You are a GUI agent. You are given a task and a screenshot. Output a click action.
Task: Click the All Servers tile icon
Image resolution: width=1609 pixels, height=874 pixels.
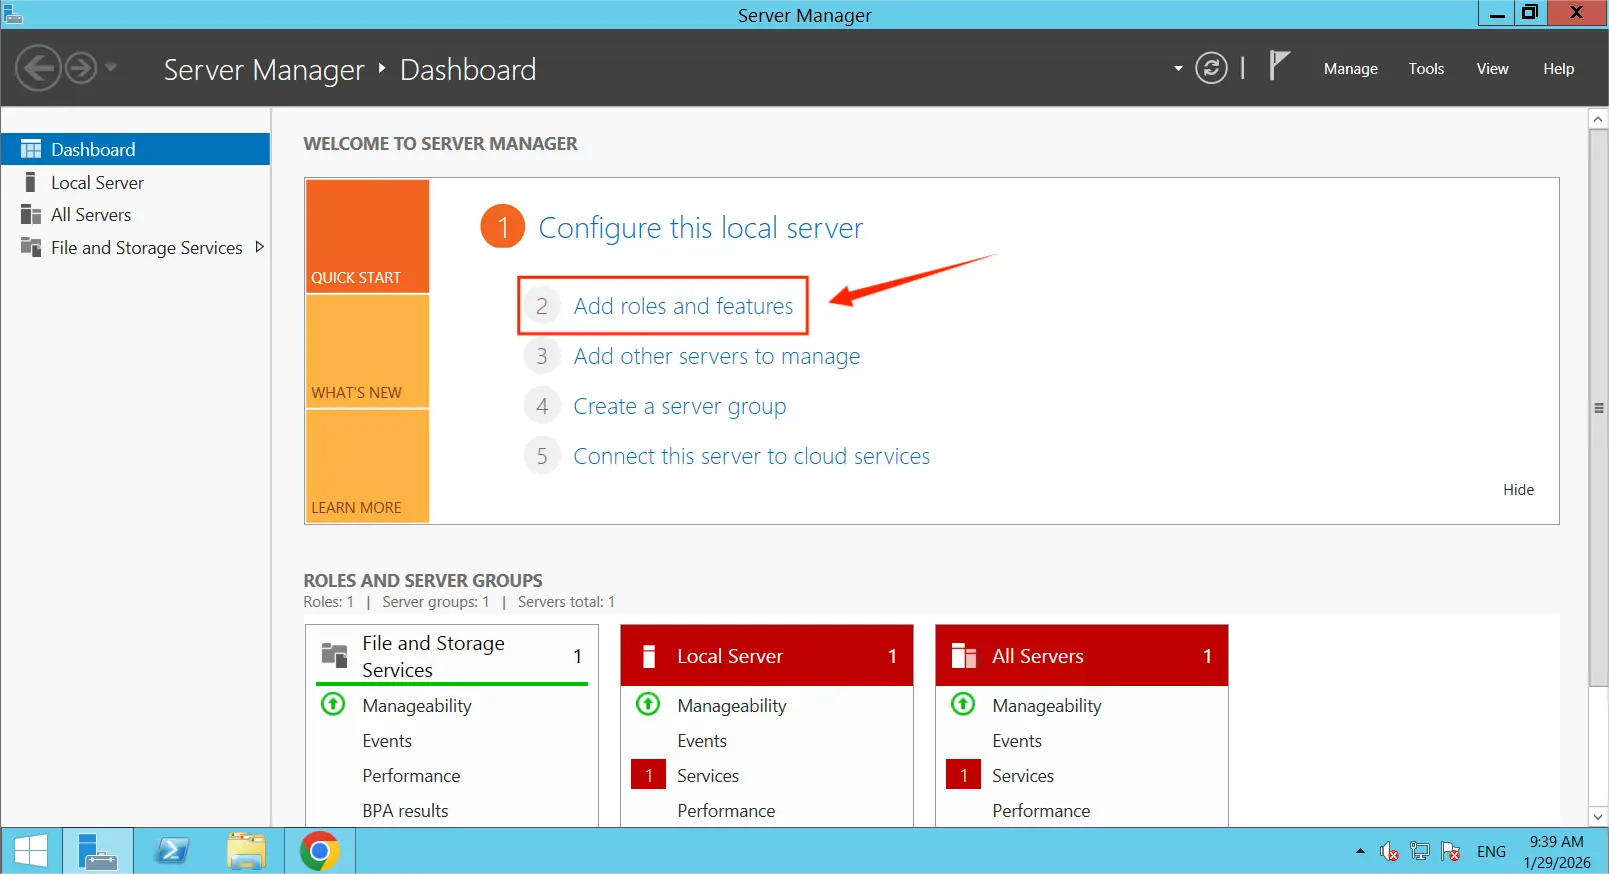964,656
